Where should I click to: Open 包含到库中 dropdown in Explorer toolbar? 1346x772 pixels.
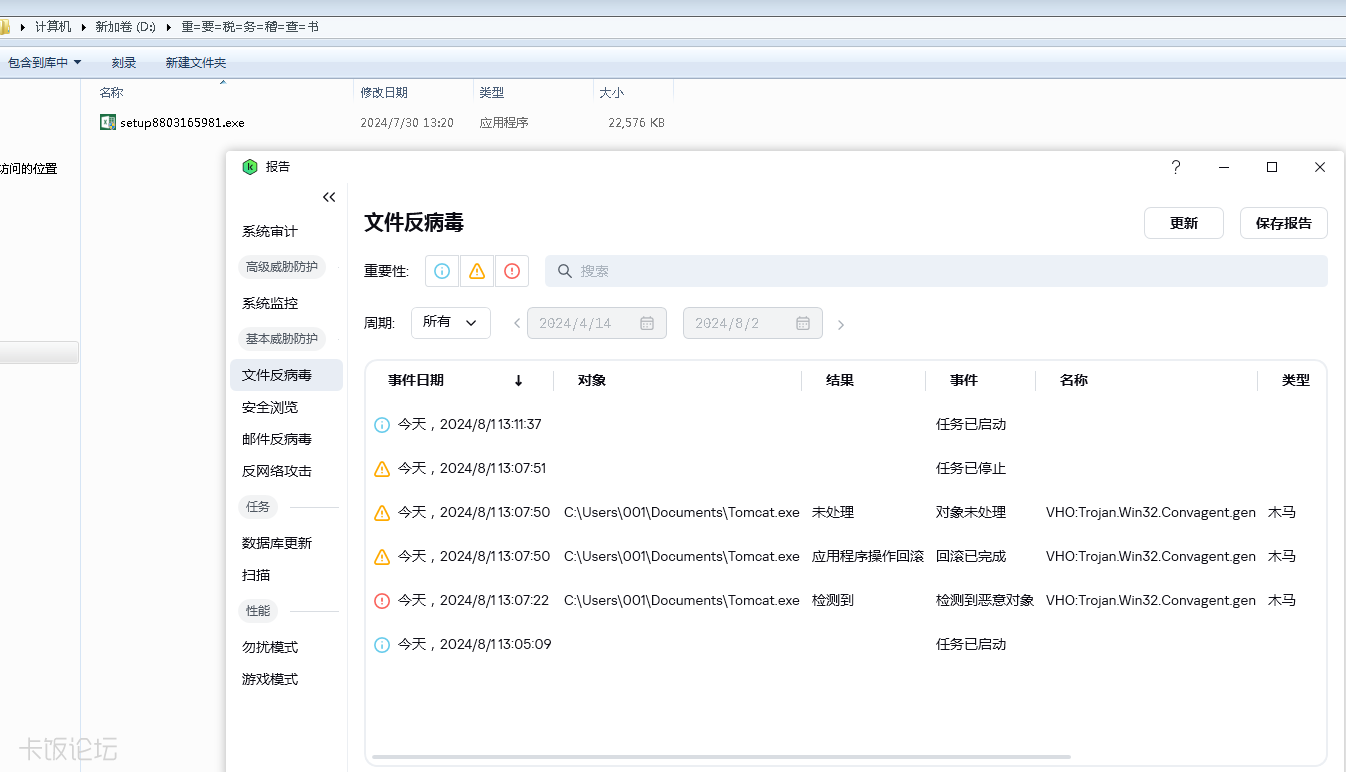click(x=44, y=62)
